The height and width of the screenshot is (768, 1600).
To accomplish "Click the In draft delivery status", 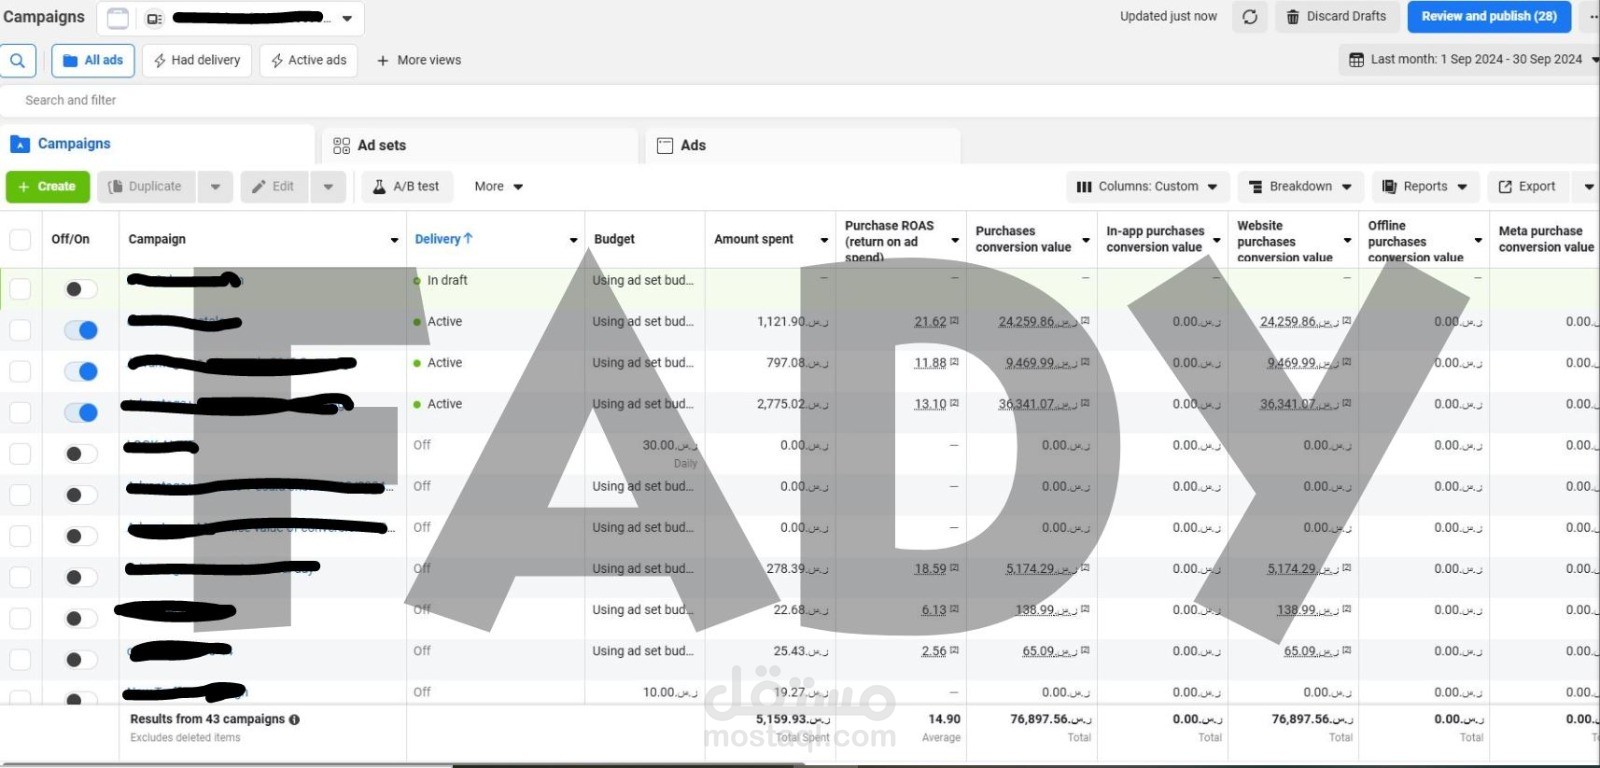I will click(x=447, y=280).
